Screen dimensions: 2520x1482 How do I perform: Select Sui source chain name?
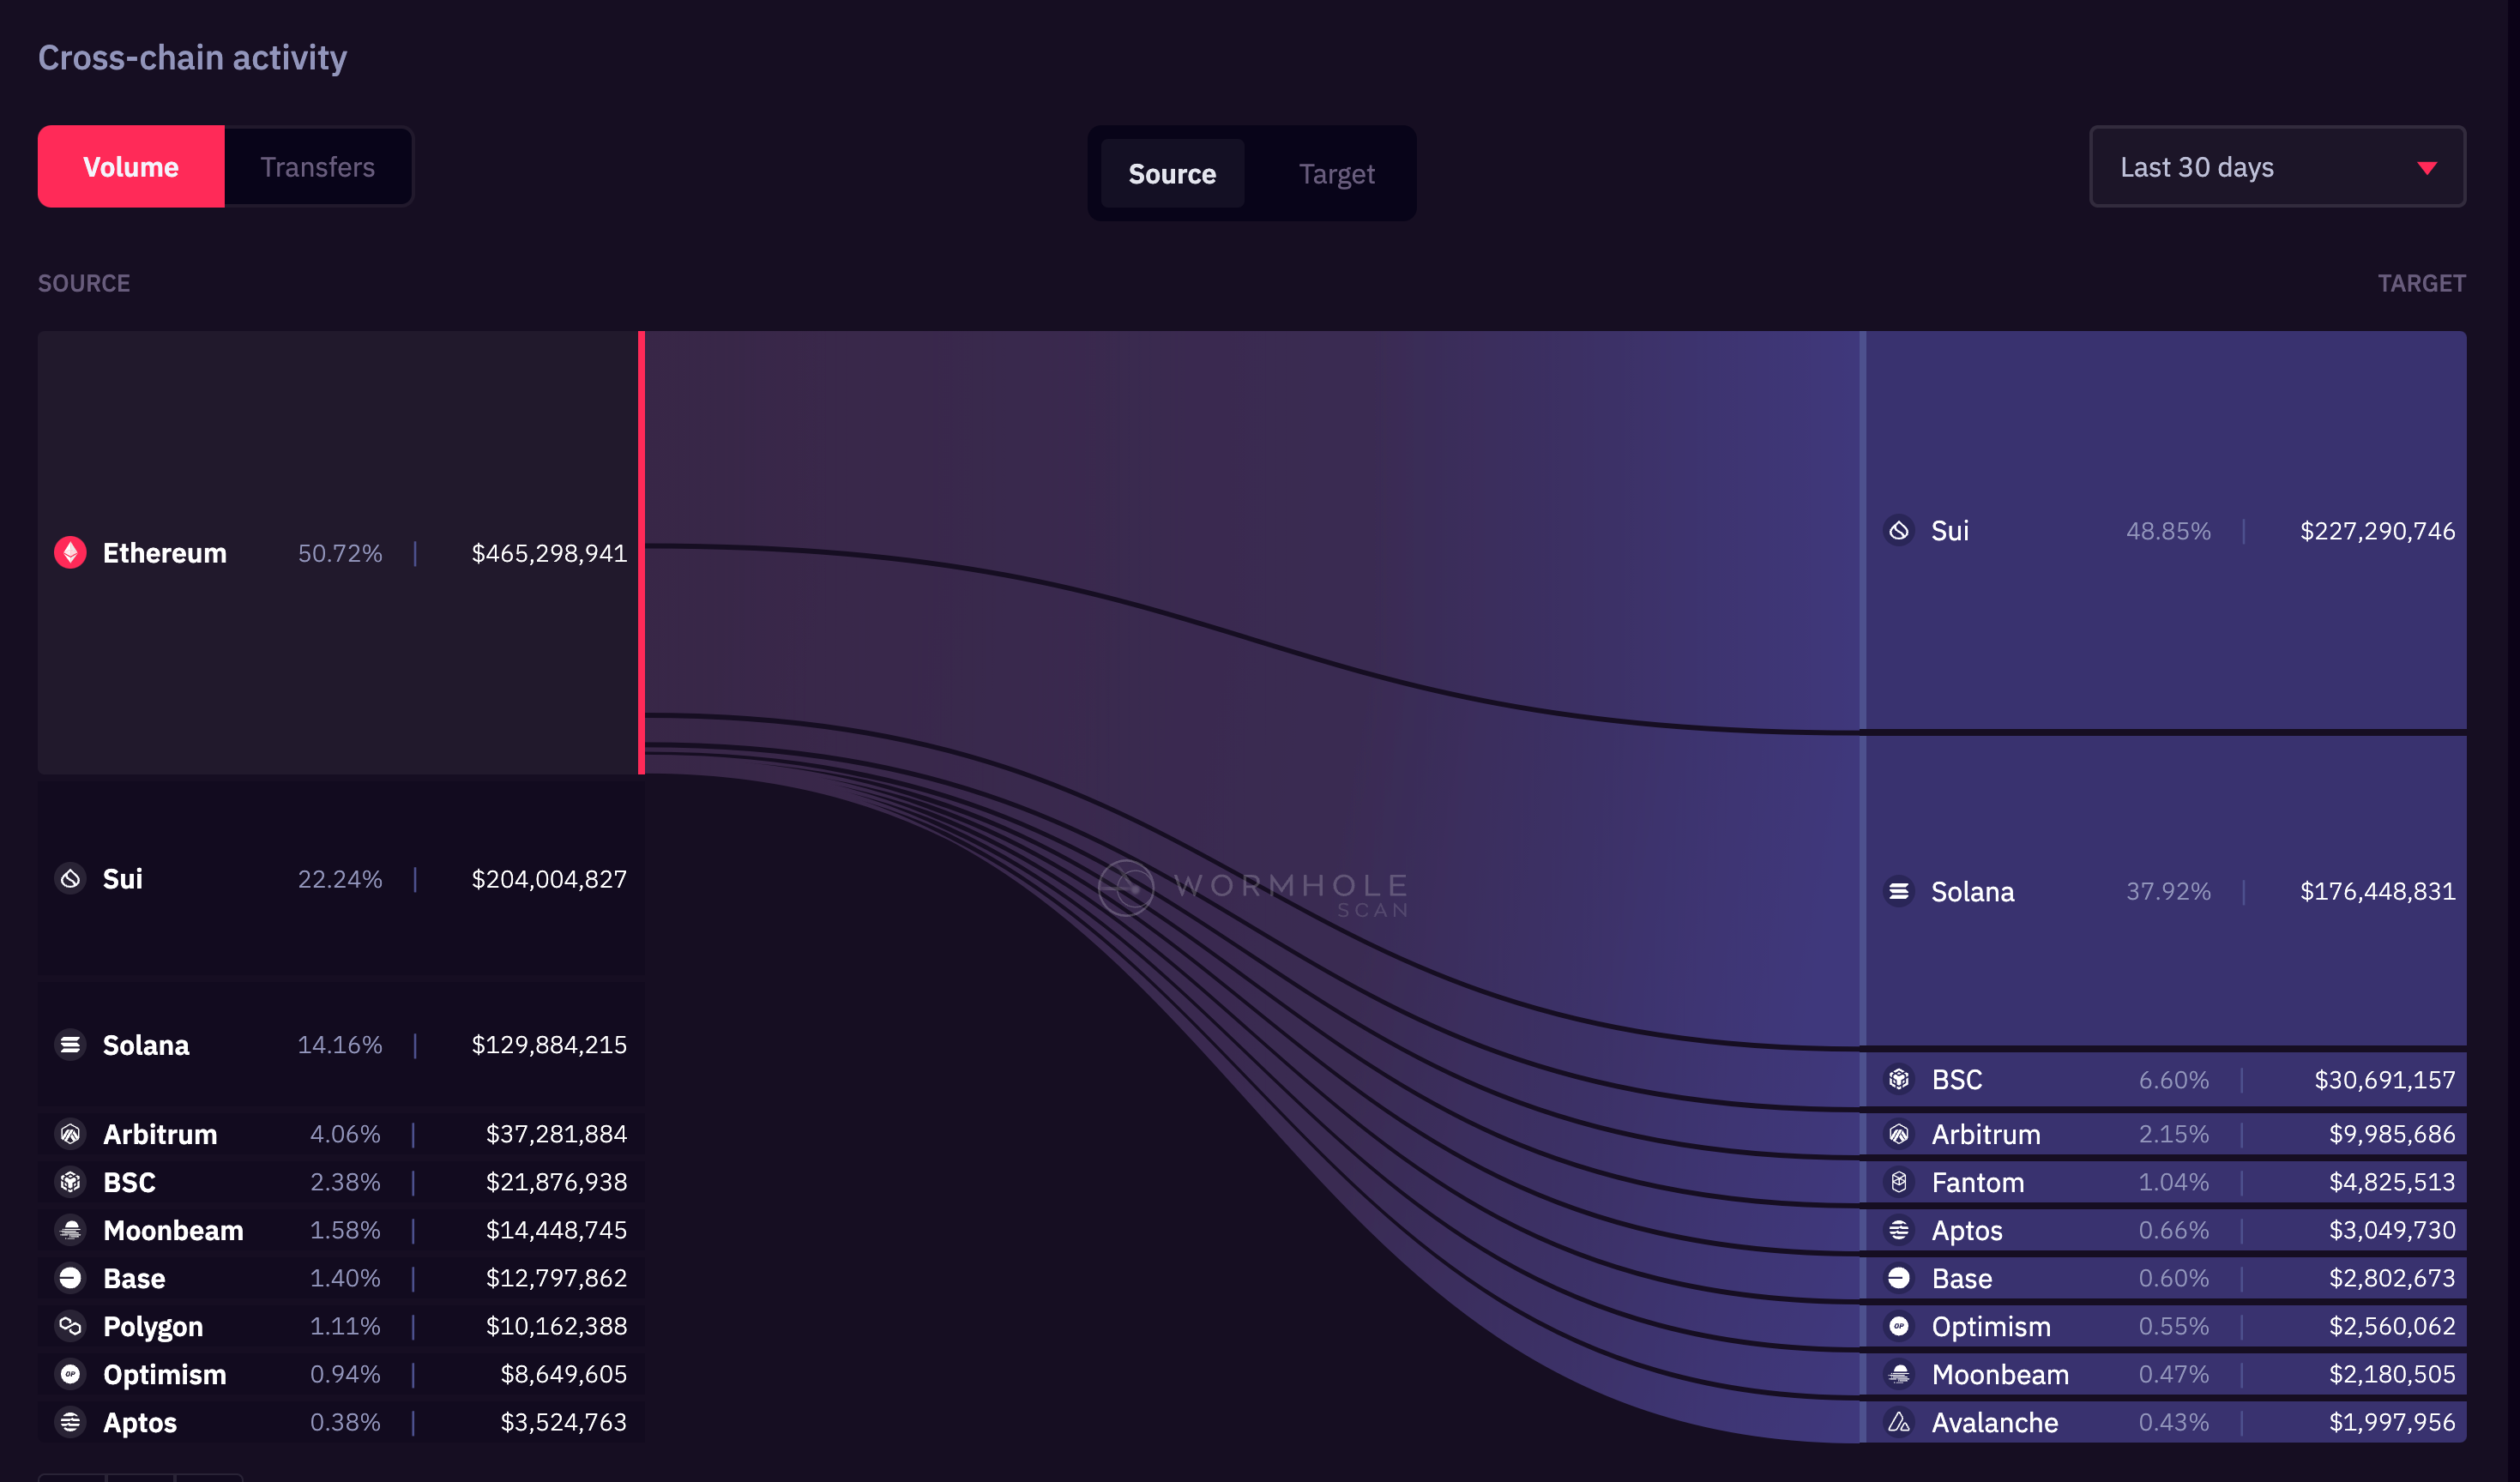tap(123, 879)
